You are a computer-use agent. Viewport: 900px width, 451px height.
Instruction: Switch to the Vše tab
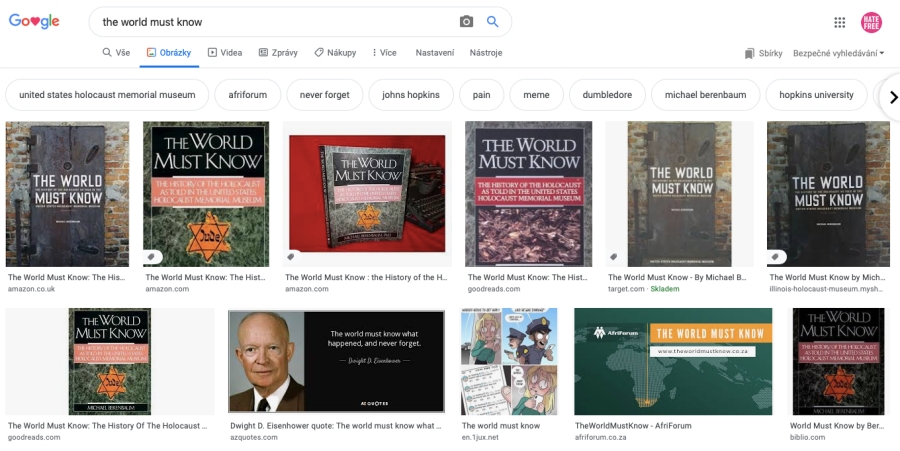[116, 53]
